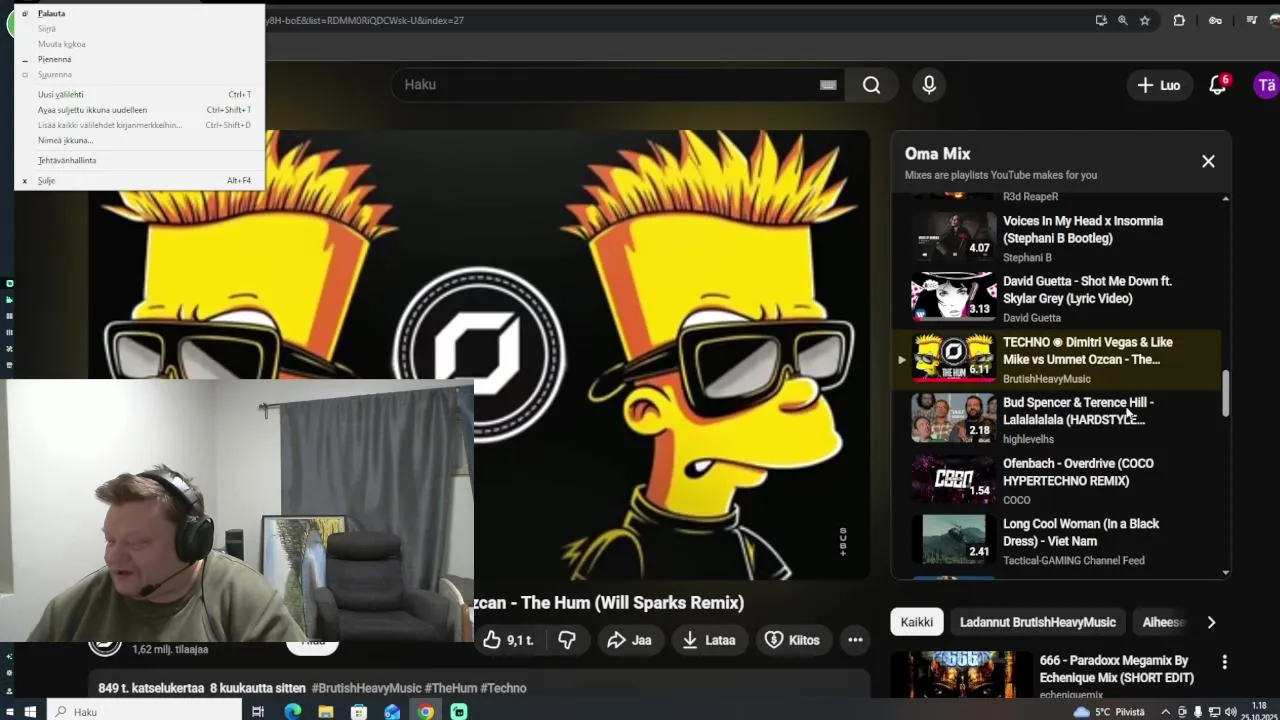Select Avaa suljettu ikkuna uudelleen
Viewport: 1280px width, 720px height.
coord(139,110)
